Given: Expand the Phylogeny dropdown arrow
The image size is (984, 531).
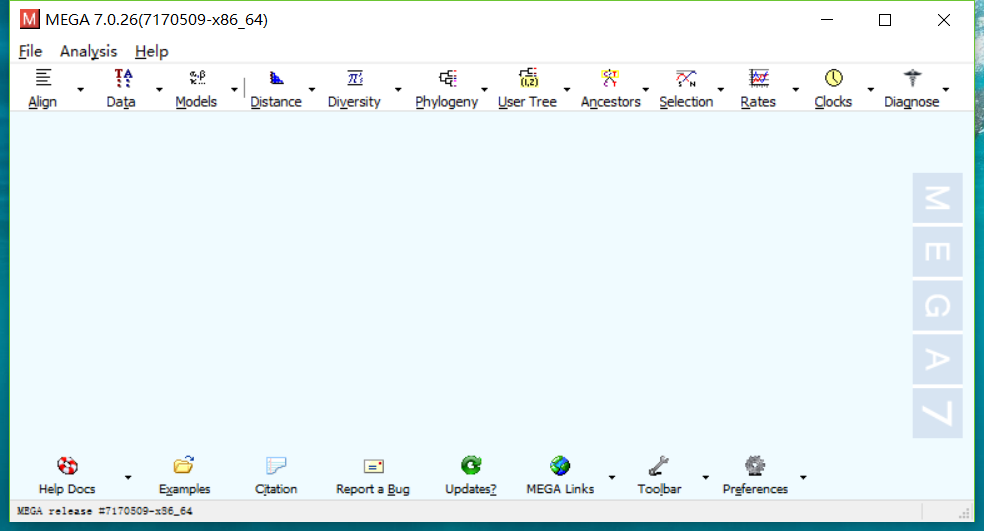Looking at the screenshot, I should click(484, 90).
